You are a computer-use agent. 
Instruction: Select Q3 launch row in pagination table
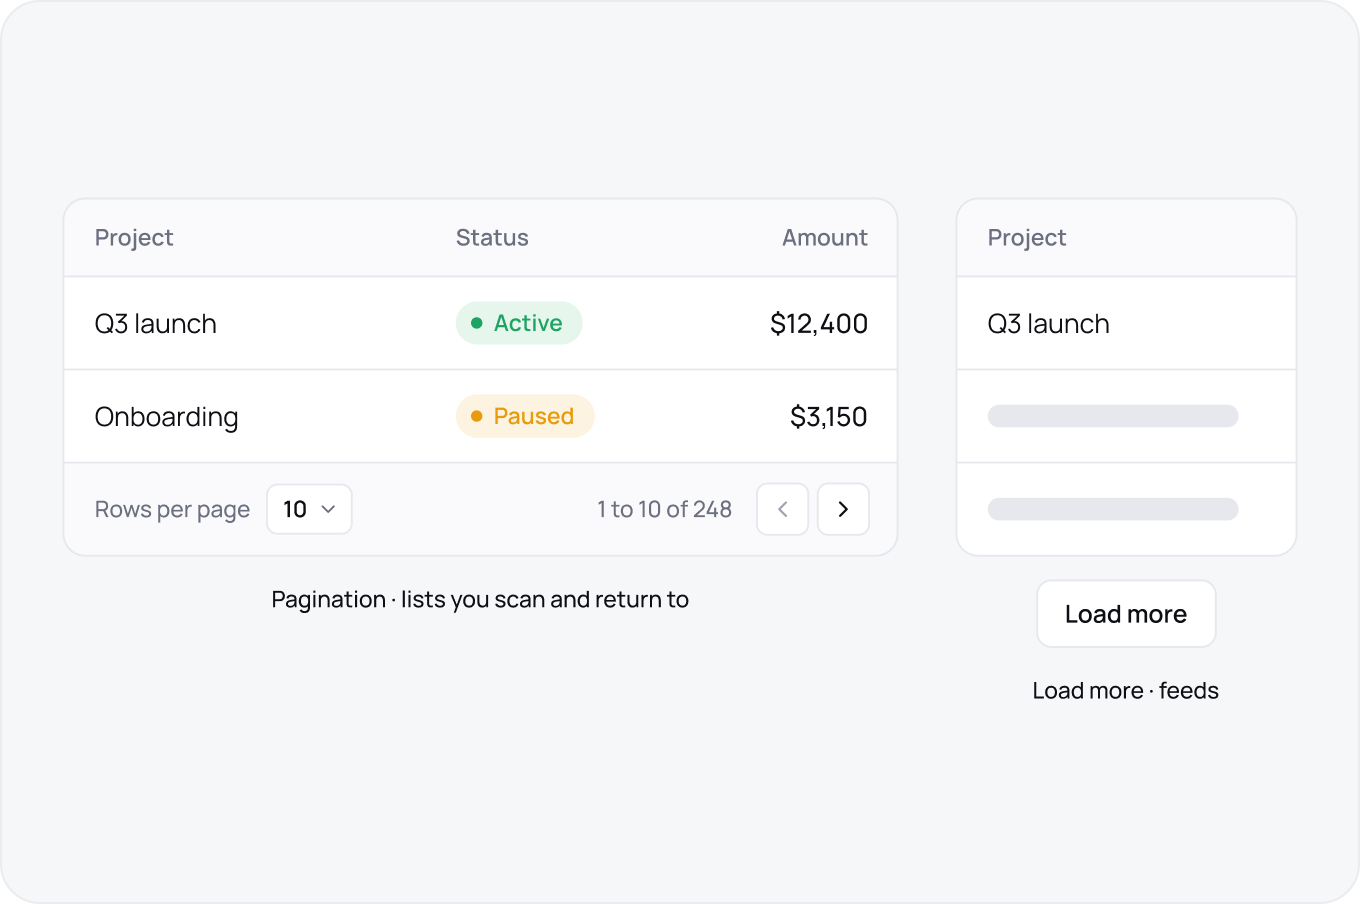pyautogui.click(x=480, y=323)
